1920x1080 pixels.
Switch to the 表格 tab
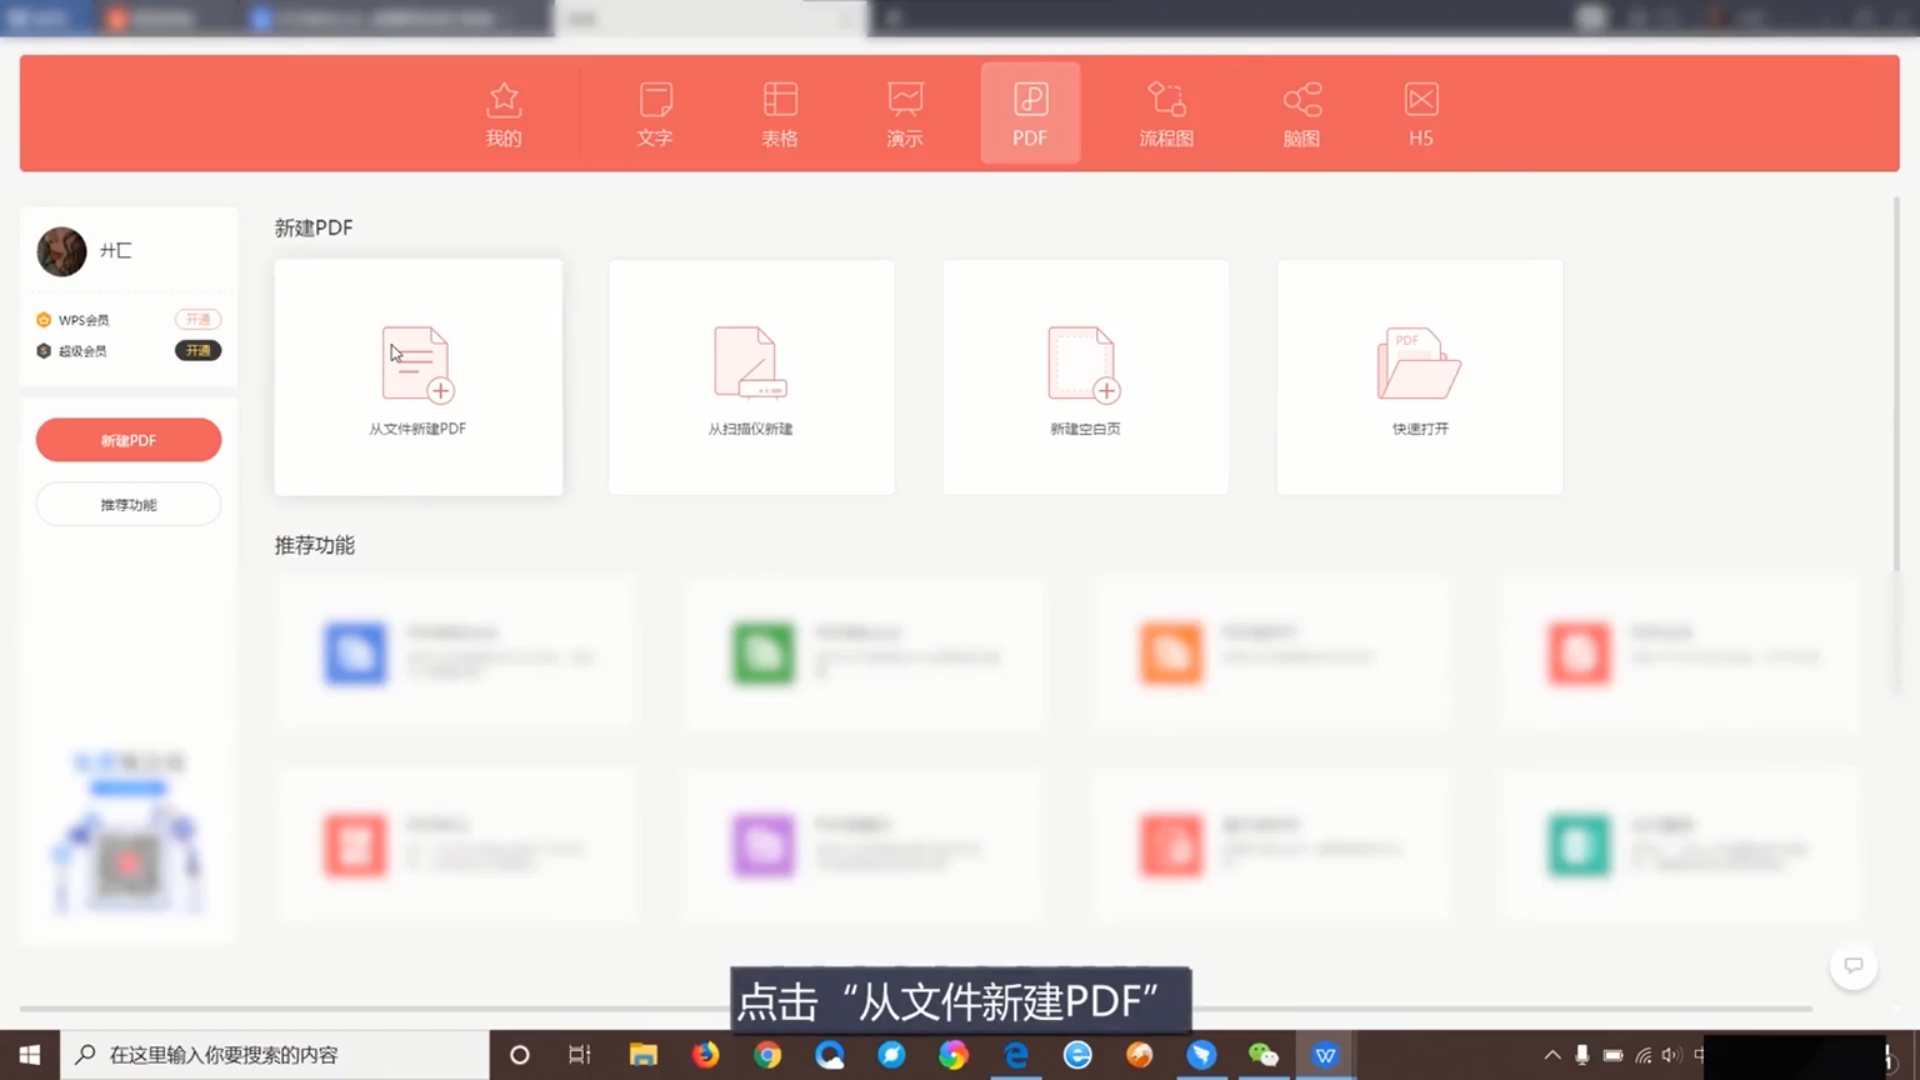(x=780, y=113)
